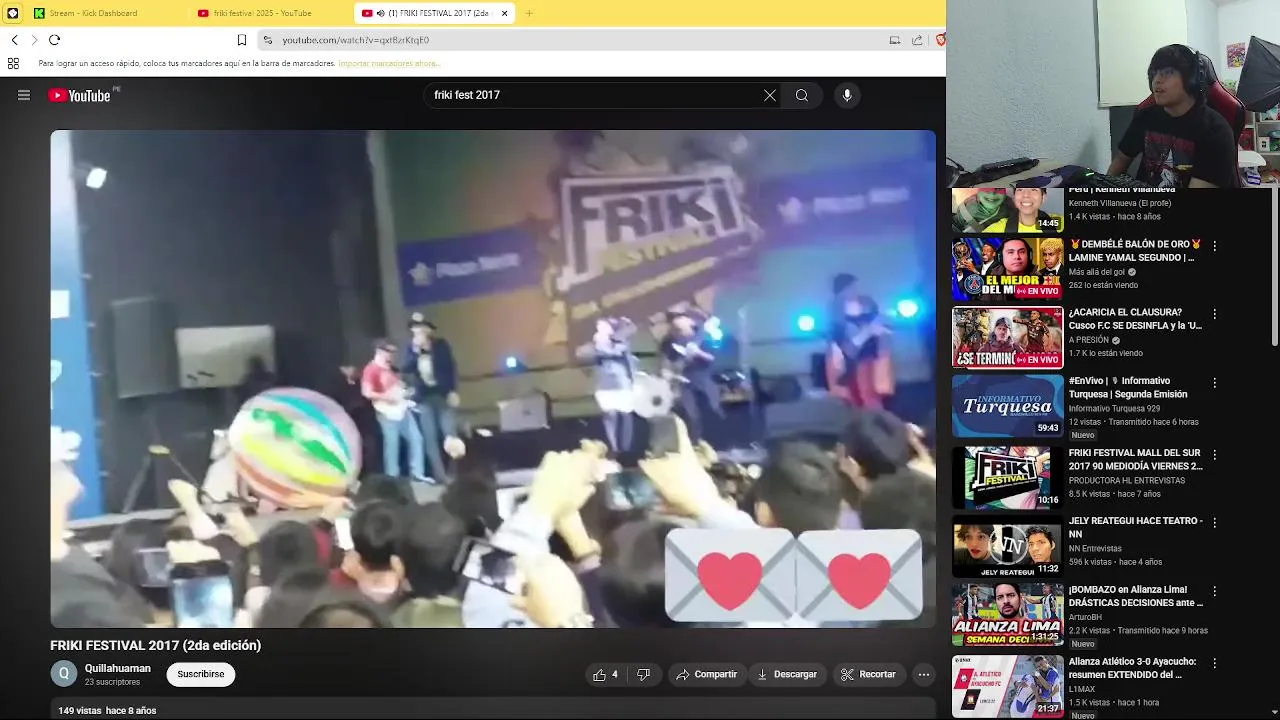Open the 'DEMBÉLÉ BALÓN DE ORO' live thumbnail

(1007, 269)
